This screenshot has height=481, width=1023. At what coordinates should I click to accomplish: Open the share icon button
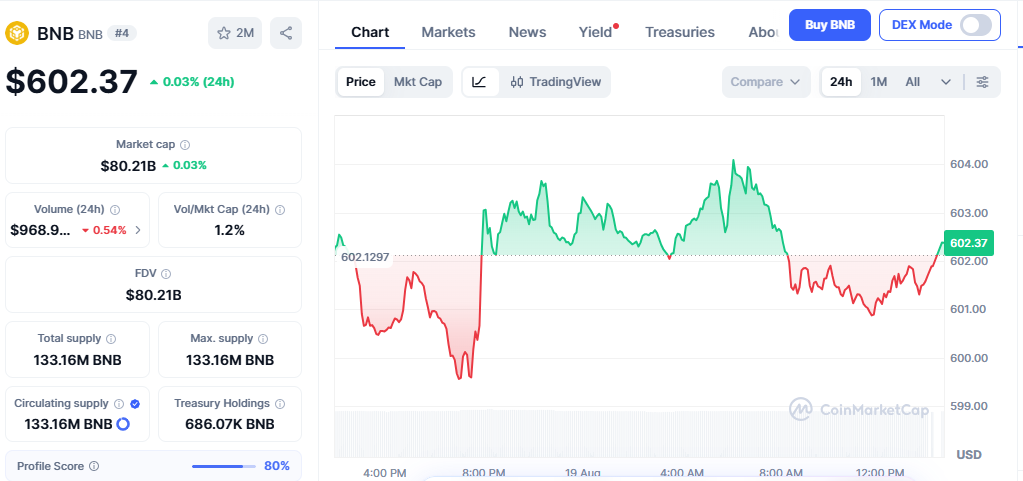pyautogui.click(x=286, y=33)
